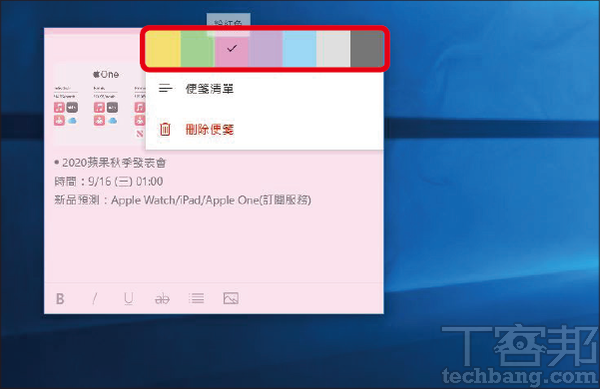Choose the light gray note color
The width and height of the screenshot is (600, 389).
pyautogui.click(x=333, y=49)
